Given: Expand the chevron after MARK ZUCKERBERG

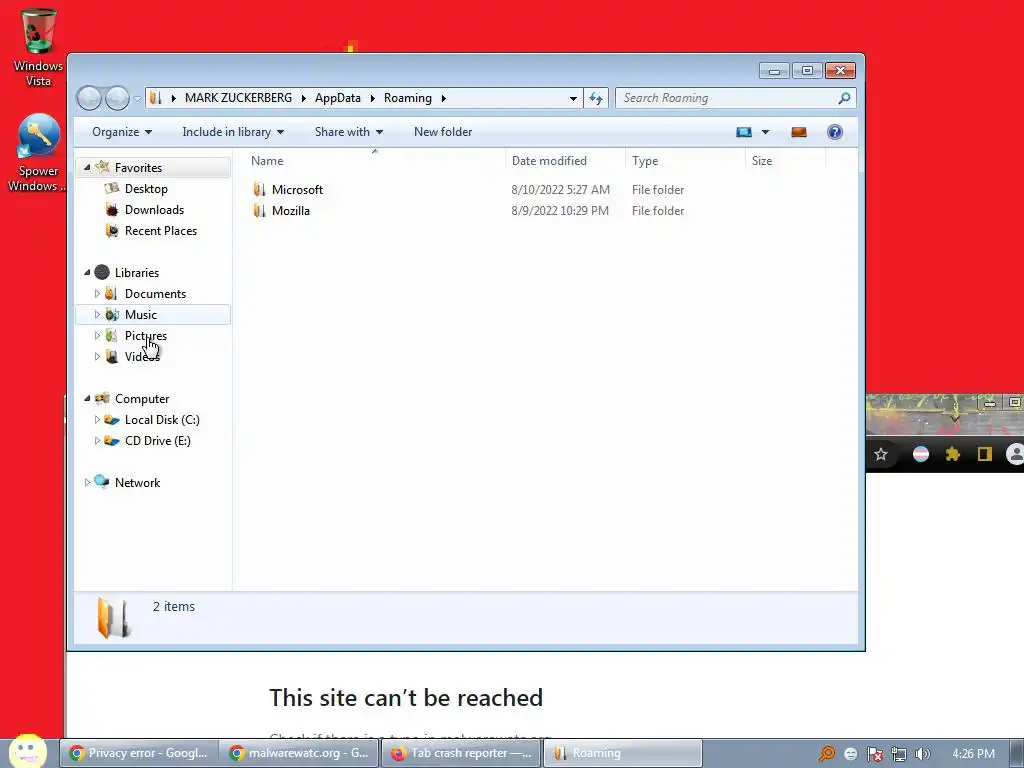Looking at the screenshot, I should (304, 98).
